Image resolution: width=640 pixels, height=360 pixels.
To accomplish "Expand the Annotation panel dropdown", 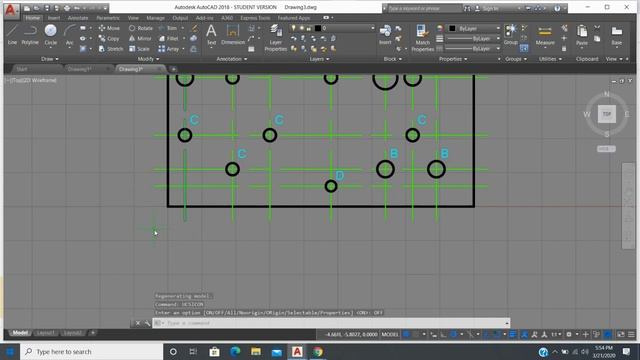I will click(x=231, y=59).
